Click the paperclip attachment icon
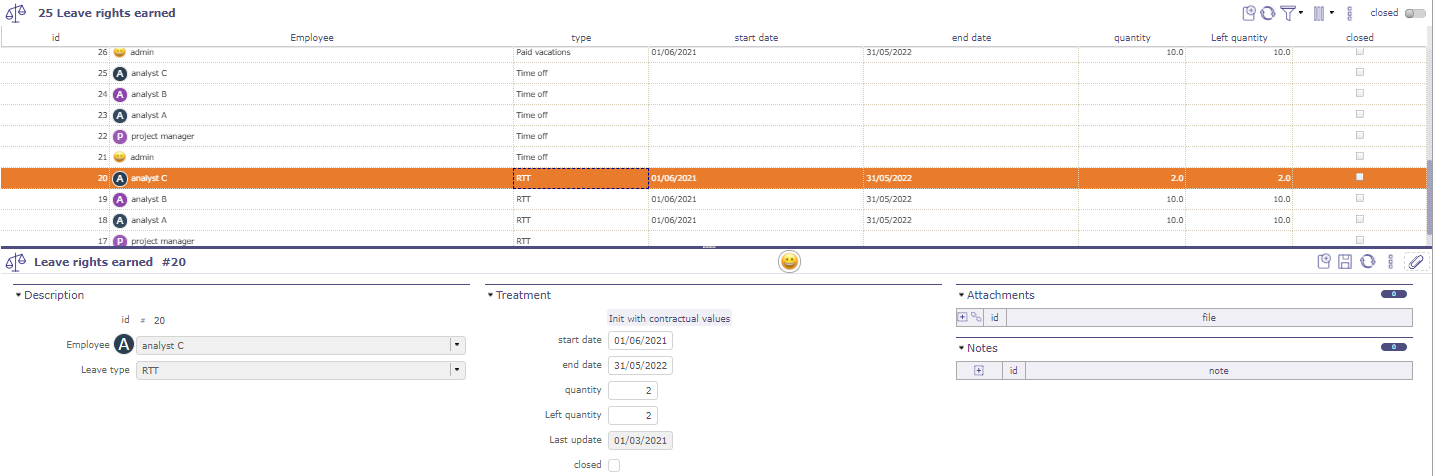This screenshot has width=1433, height=476. [1415, 262]
